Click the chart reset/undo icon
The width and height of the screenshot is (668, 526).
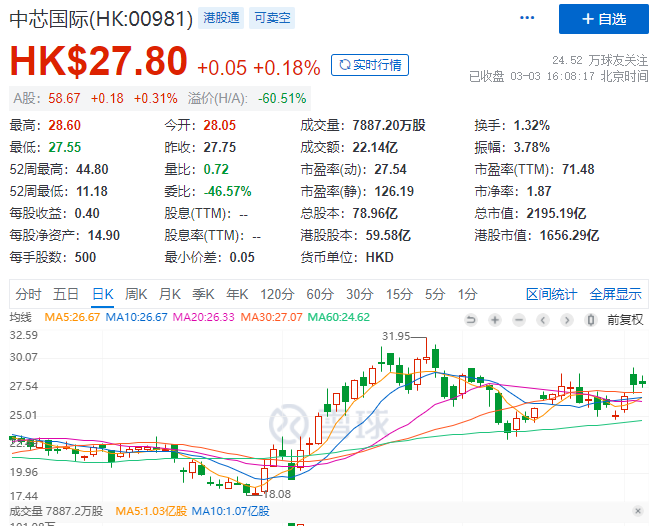(x=472, y=318)
